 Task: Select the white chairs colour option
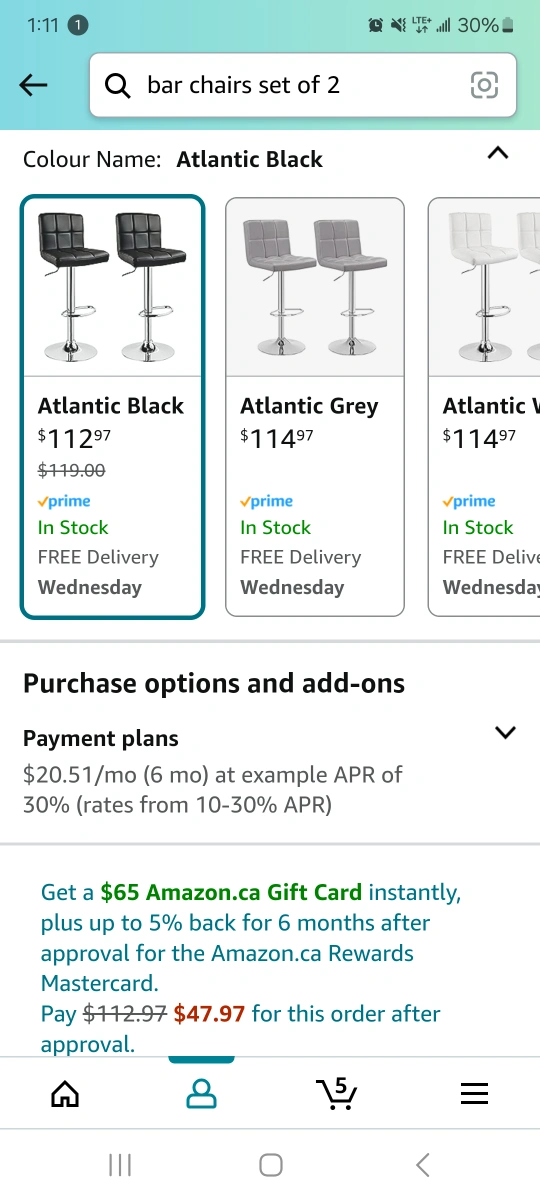484,407
